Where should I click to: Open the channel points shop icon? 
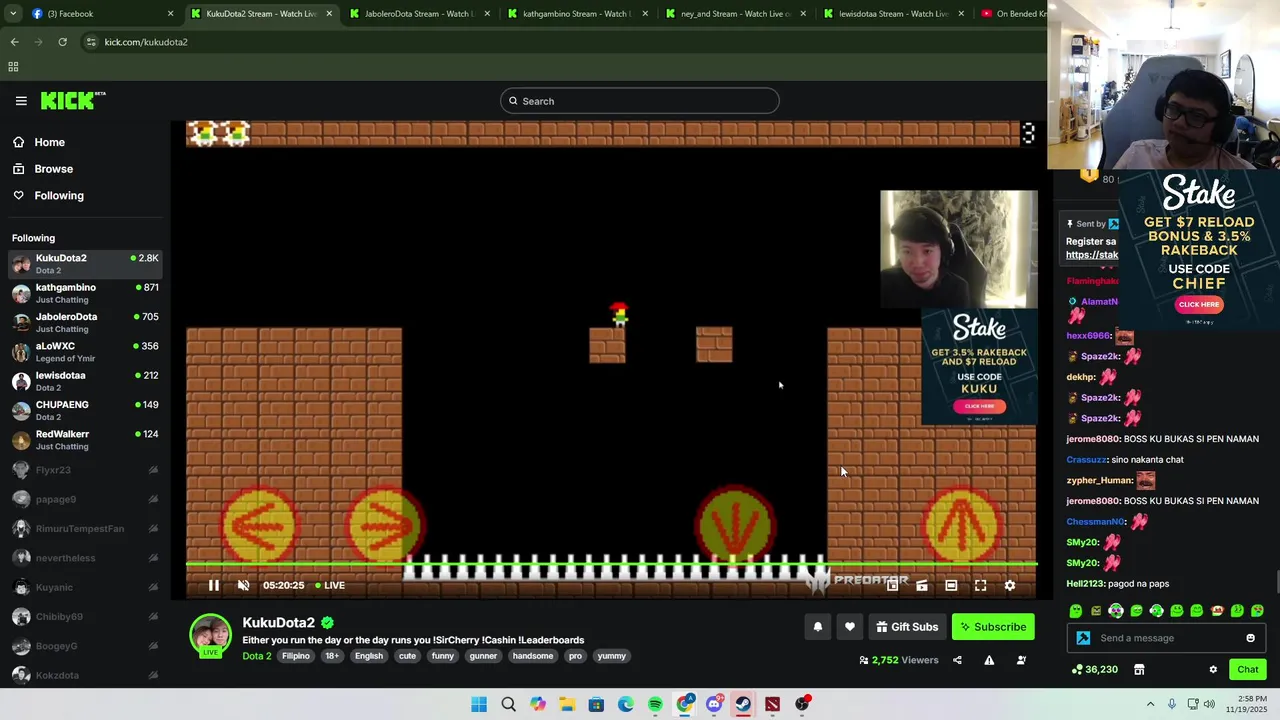click(1139, 669)
